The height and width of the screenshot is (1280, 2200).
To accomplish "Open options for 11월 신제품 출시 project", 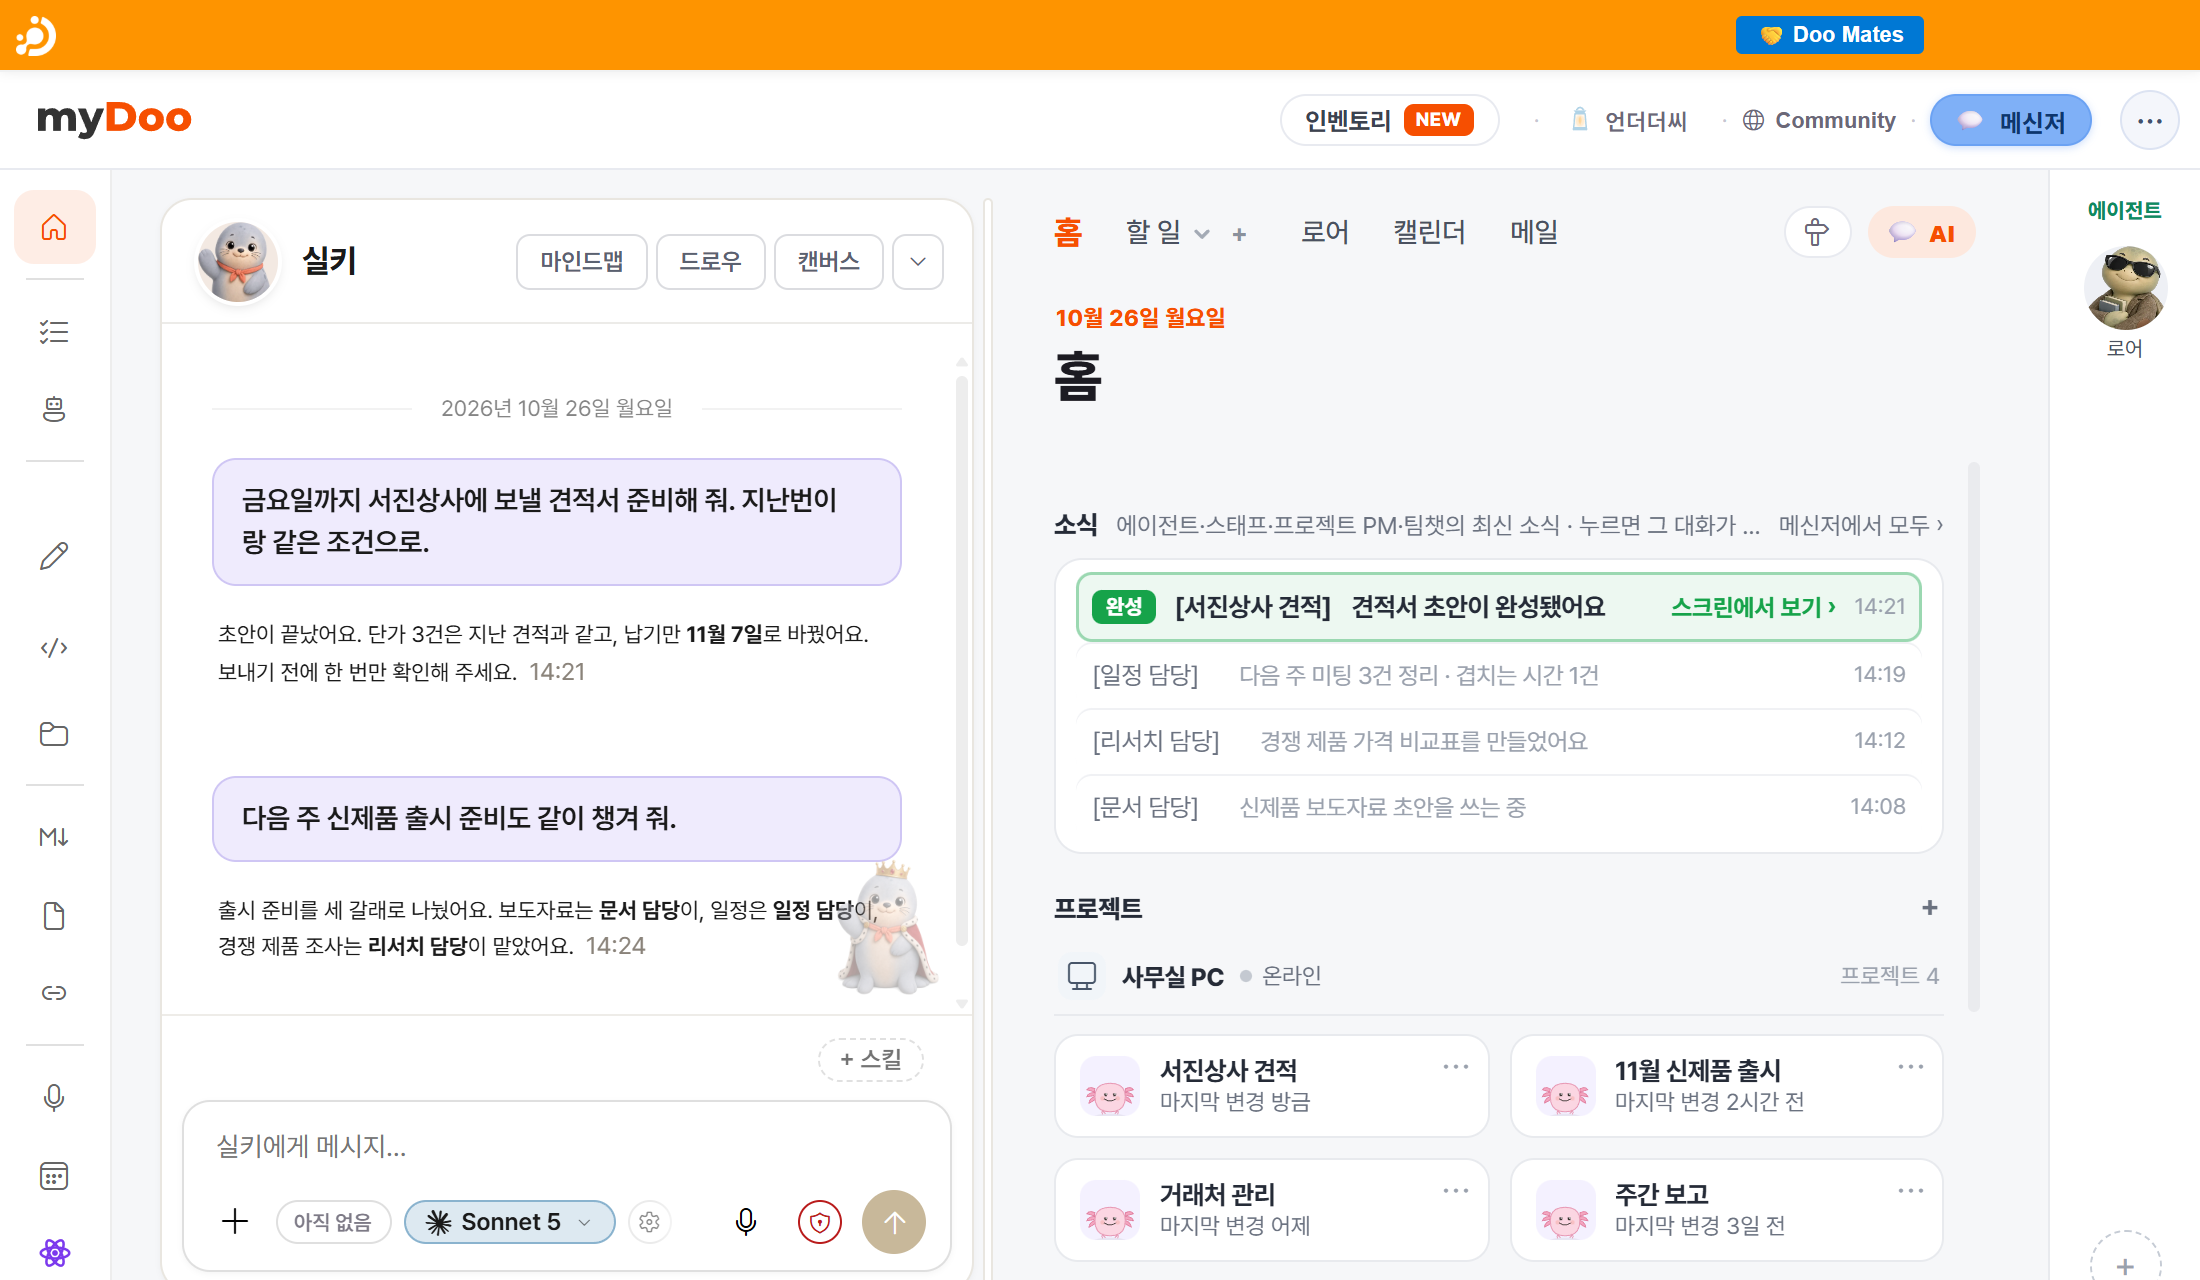I will (1911, 1067).
